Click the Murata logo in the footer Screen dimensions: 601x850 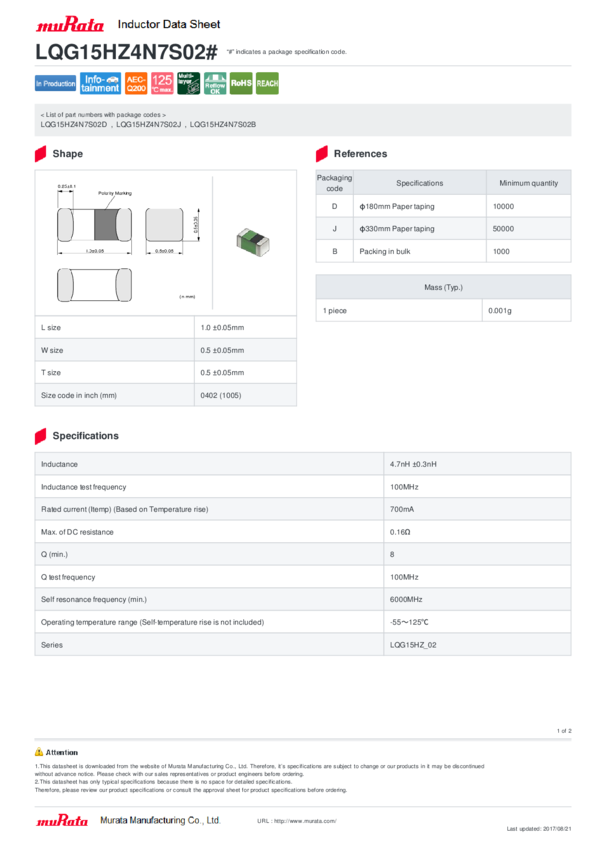pos(62,820)
